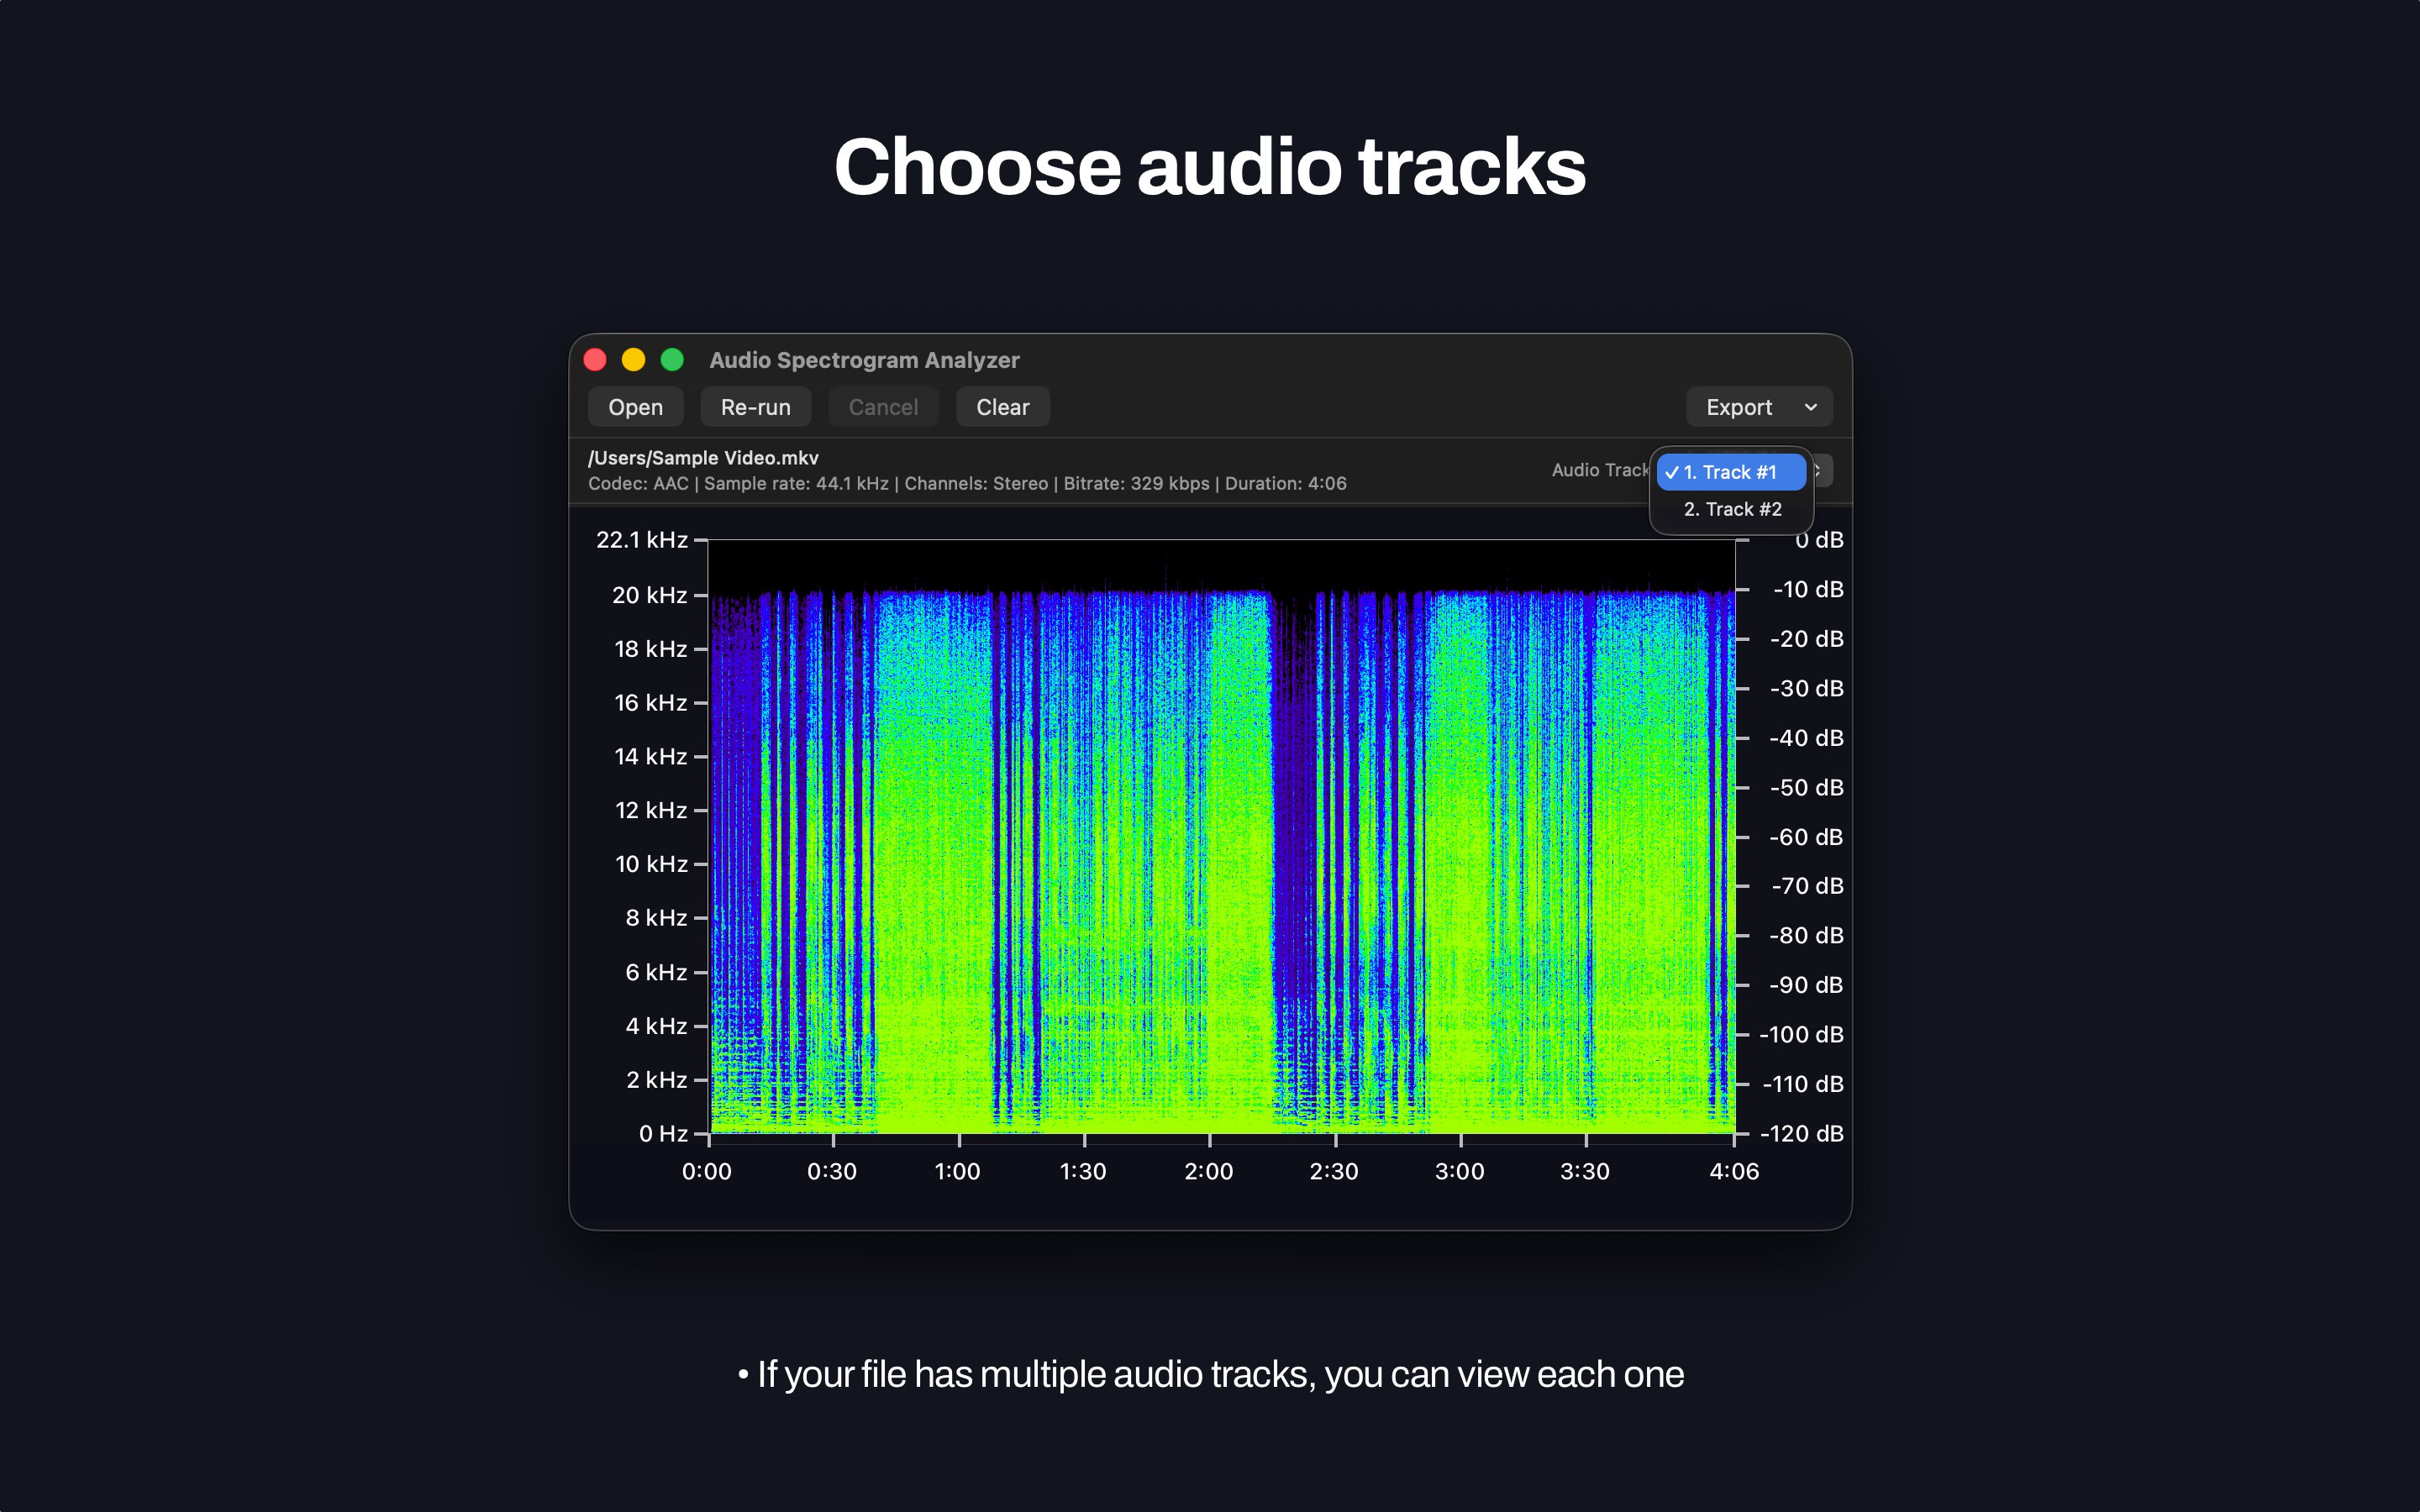Click the 0:00 time label
The image size is (2420, 1512).
point(707,1171)
